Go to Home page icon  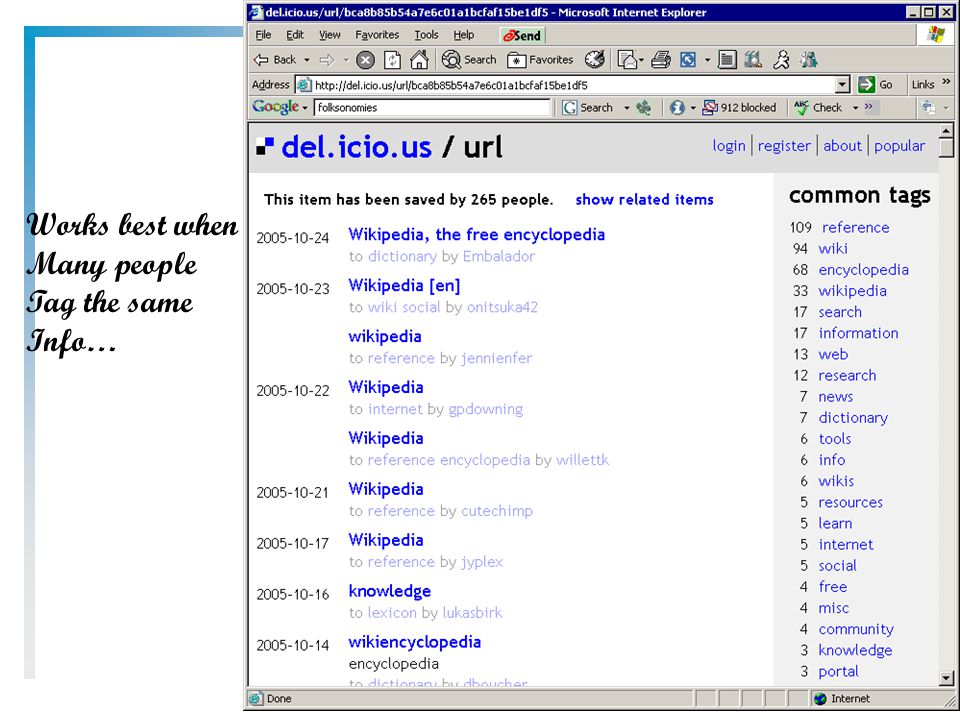click(419, 60)
